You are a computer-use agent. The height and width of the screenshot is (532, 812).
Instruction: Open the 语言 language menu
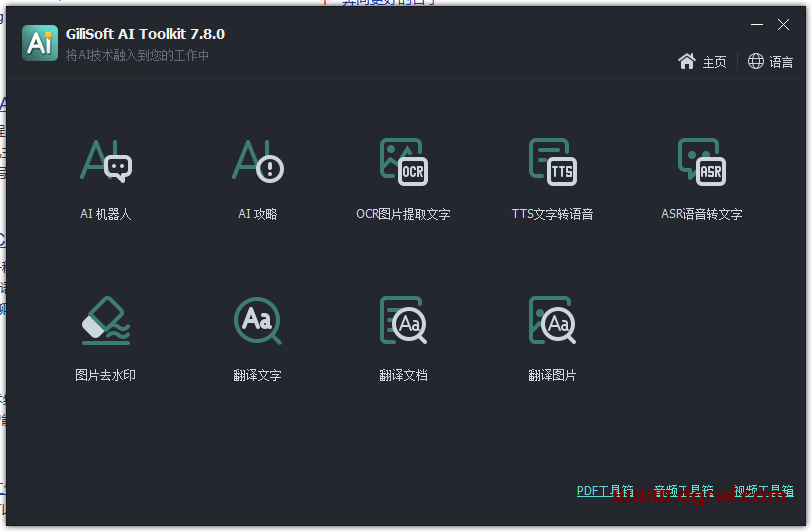(x=781, y=62)
